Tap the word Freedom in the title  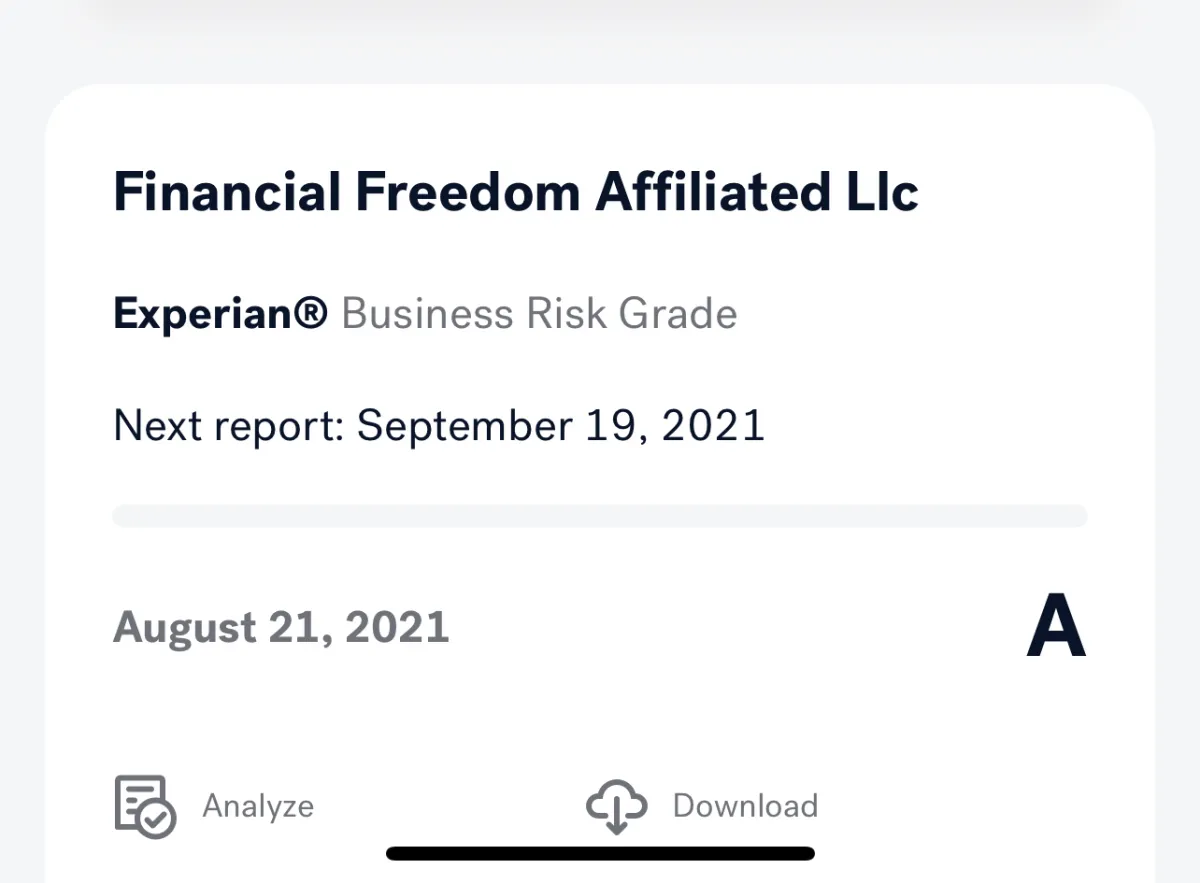(x=467, y=192)
